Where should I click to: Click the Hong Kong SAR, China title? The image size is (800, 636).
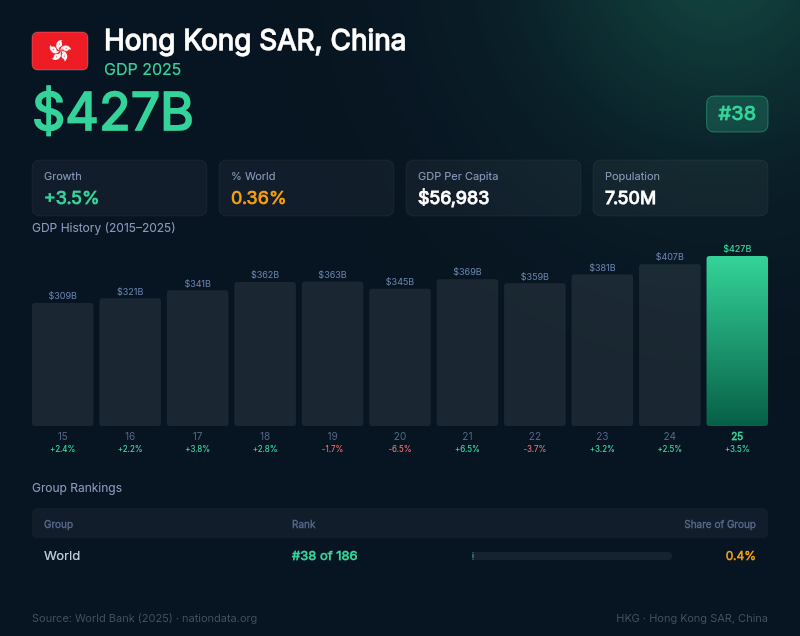coord(255,40)
